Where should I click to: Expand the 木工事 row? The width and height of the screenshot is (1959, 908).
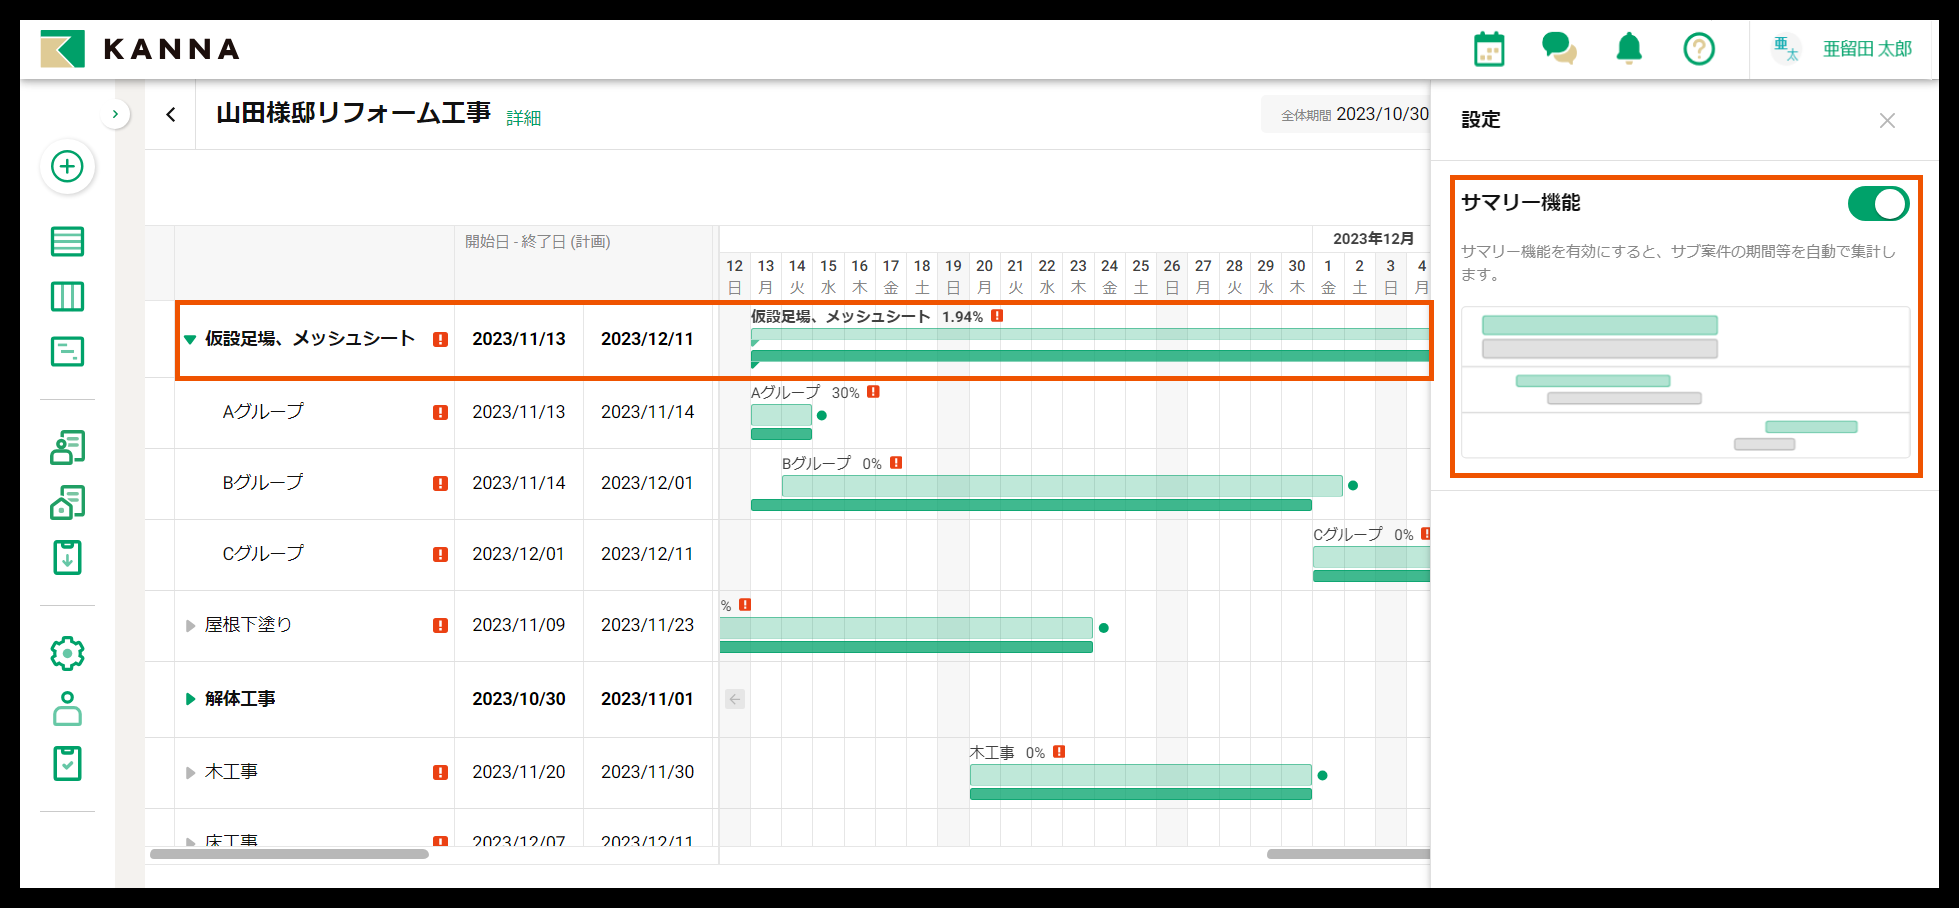190,773
